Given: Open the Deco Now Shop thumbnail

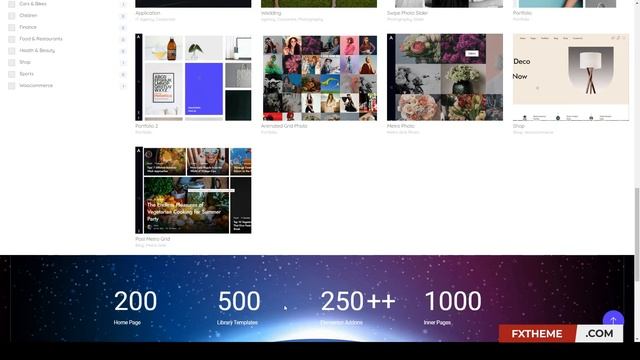Looking at the screenshot, I should [x=571, y=77].
